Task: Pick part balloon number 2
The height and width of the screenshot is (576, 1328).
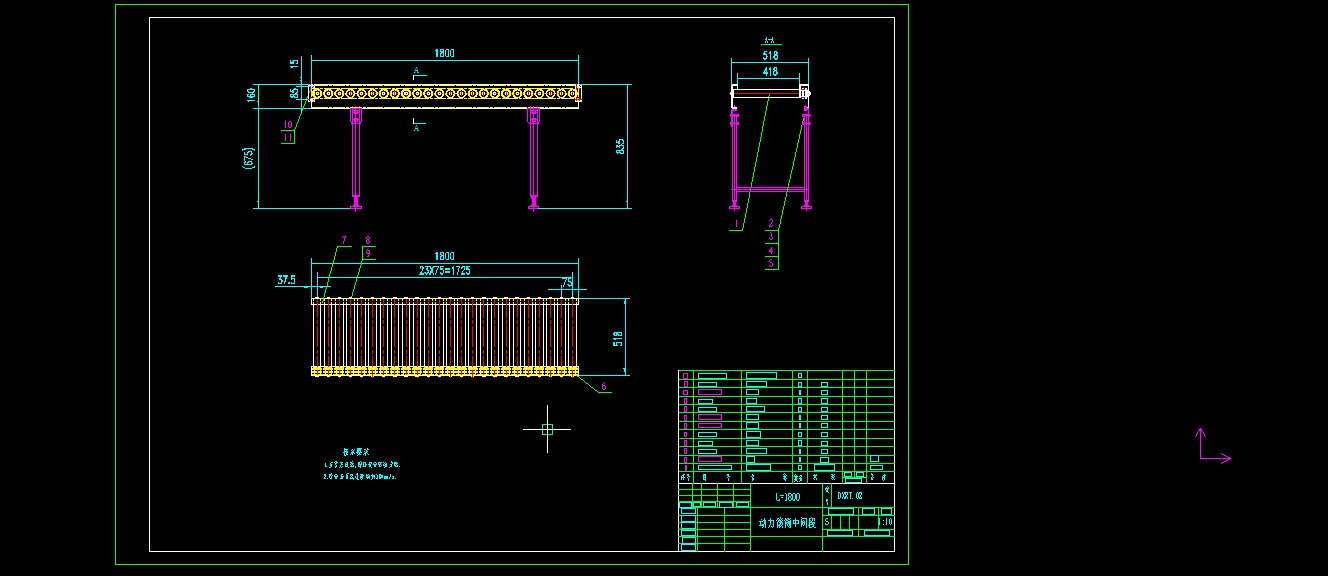Action: [x=771, y=223]
